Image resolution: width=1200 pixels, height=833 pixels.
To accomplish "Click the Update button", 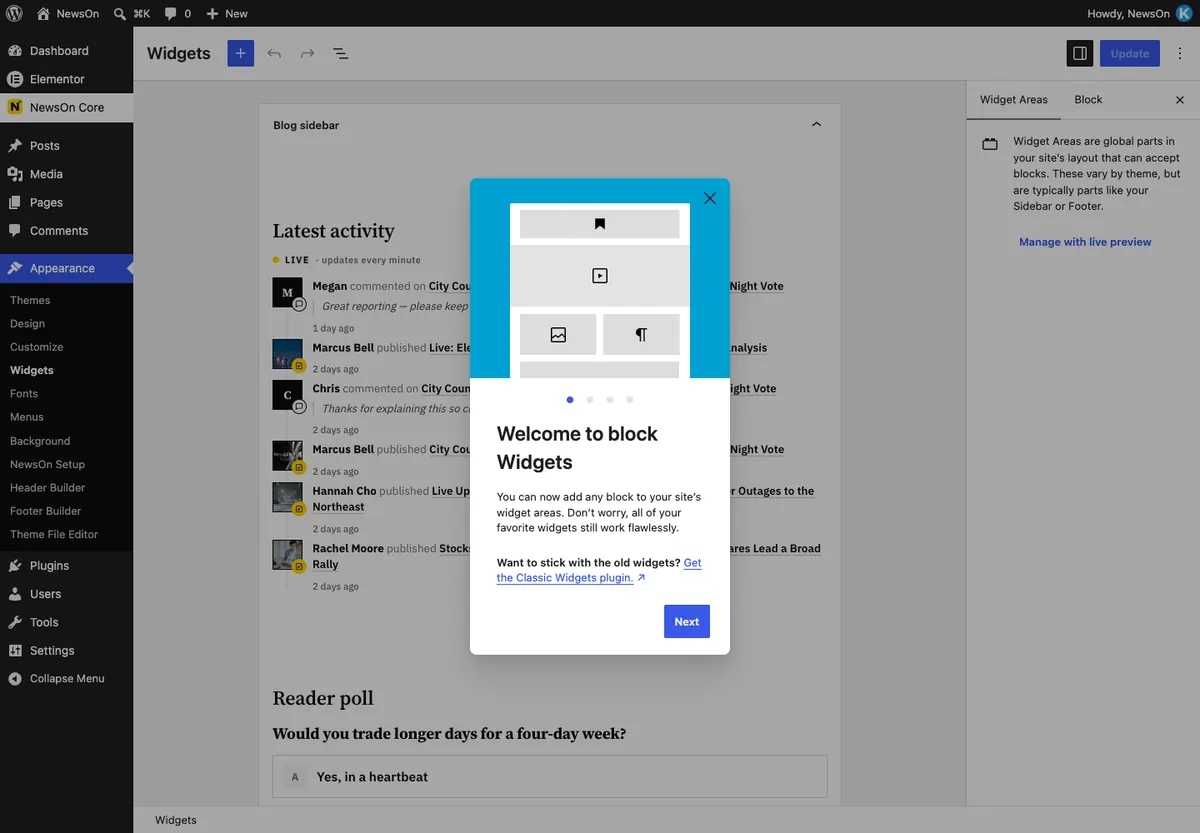I will (1129, 53).
